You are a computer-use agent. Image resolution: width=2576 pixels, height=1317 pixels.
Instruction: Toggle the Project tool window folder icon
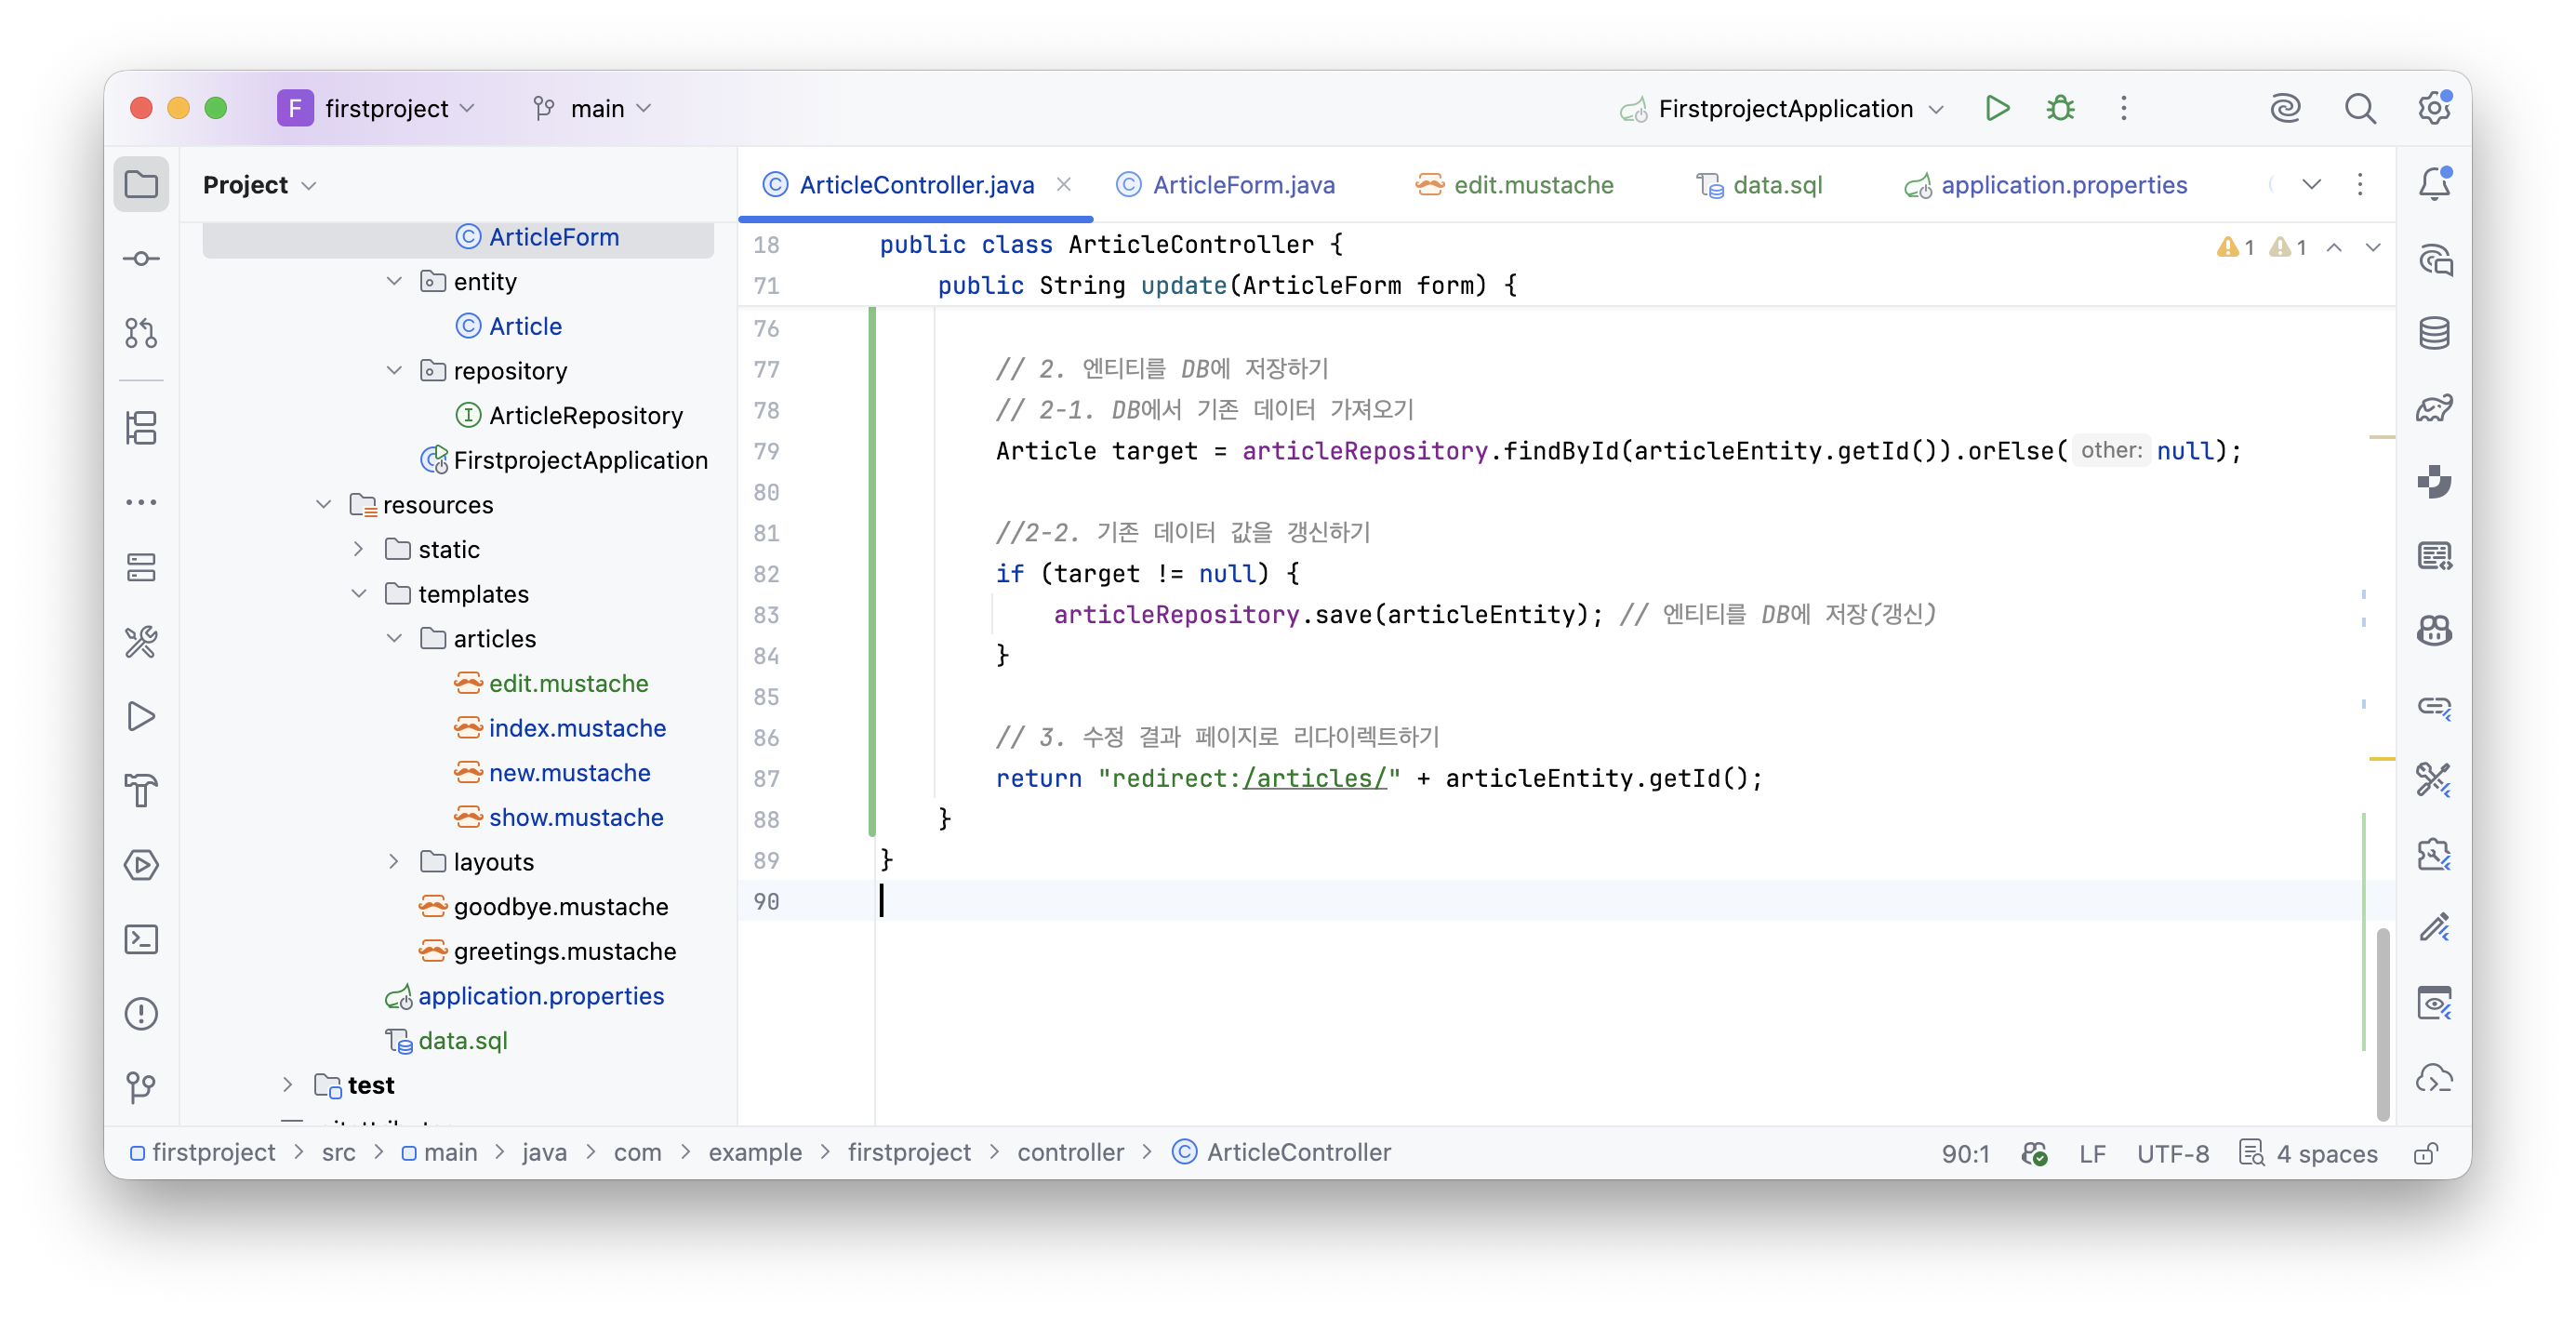[x=141, y=184]
